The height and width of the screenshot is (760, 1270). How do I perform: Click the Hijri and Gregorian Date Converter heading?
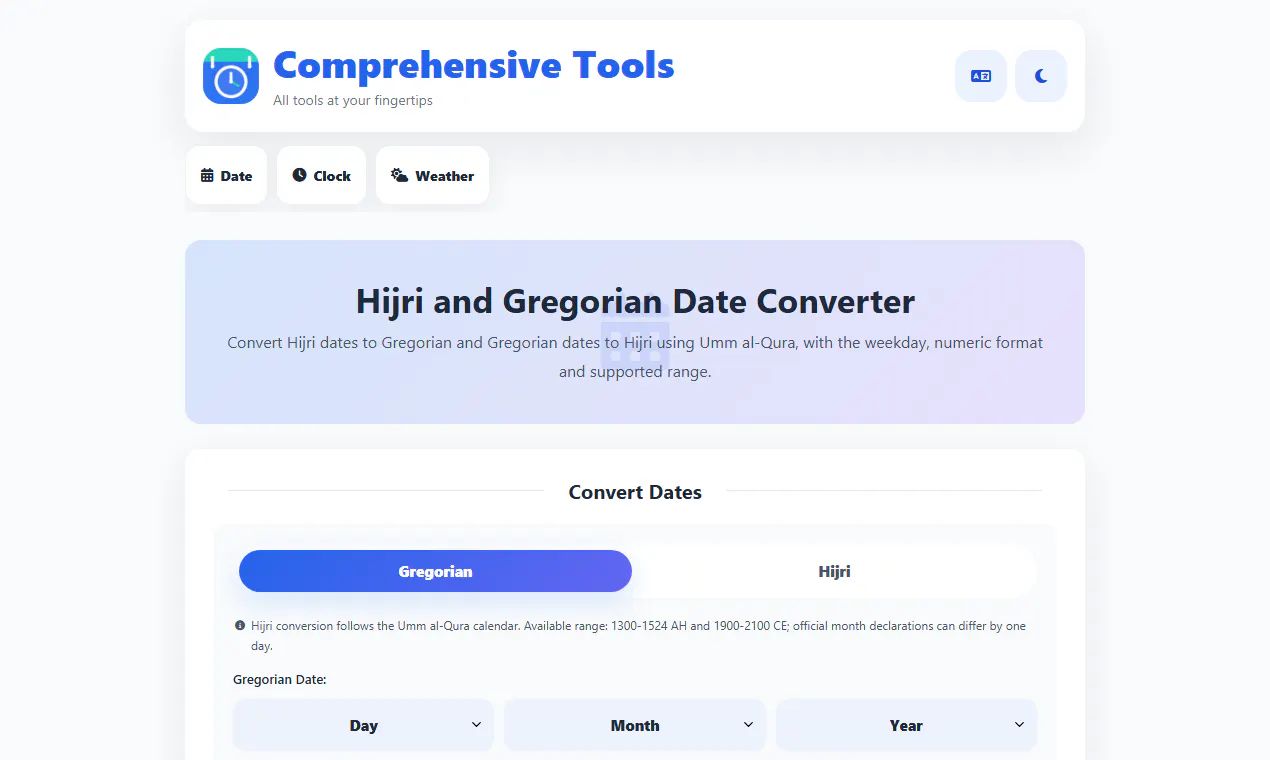pyautogui.click(x=635, y=301)
